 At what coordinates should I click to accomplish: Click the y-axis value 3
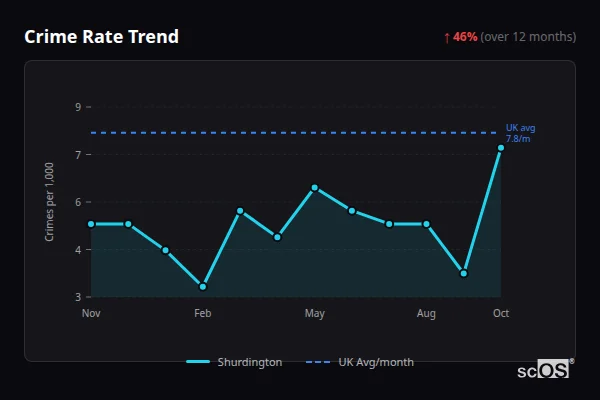click(x=78, y=297)
